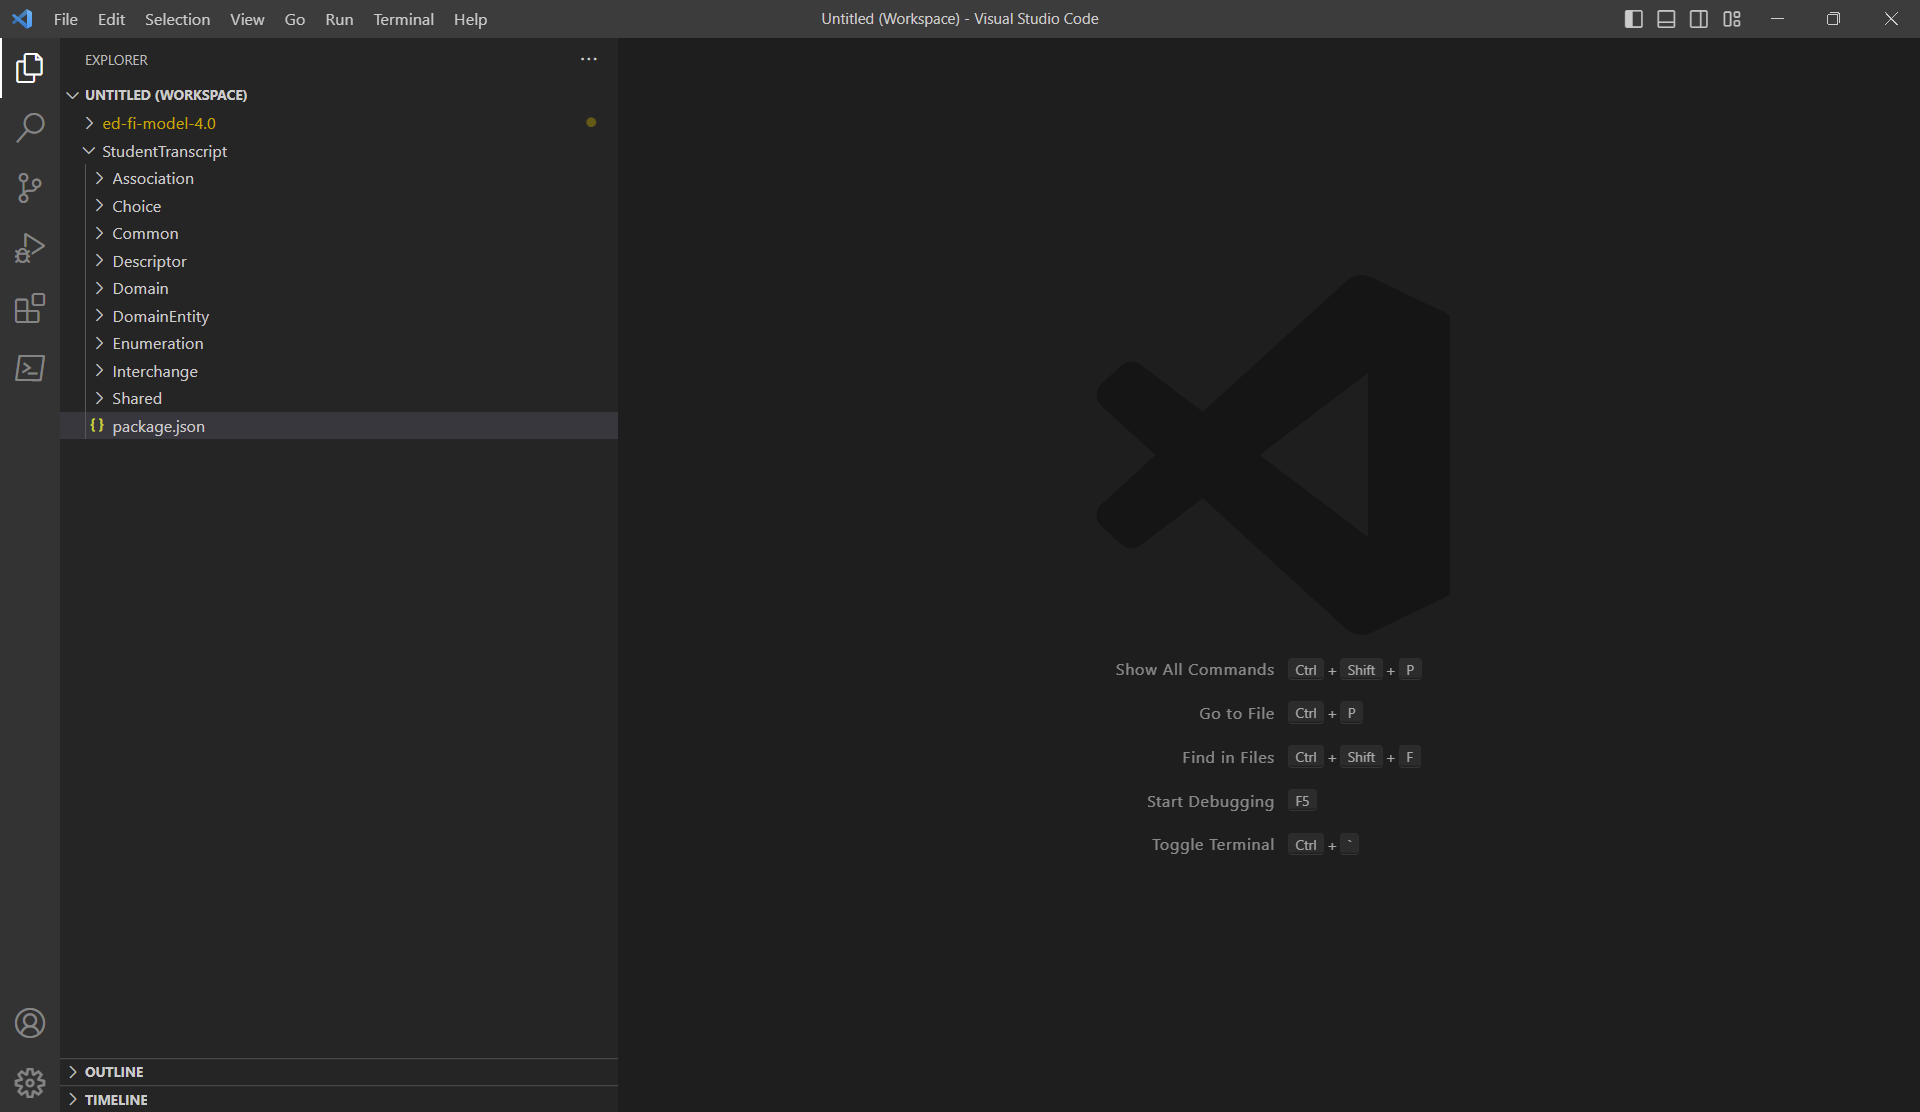Expand the DomainEntity folder
Viewport: 1920px width, 1112px height.
click(339, 316)
